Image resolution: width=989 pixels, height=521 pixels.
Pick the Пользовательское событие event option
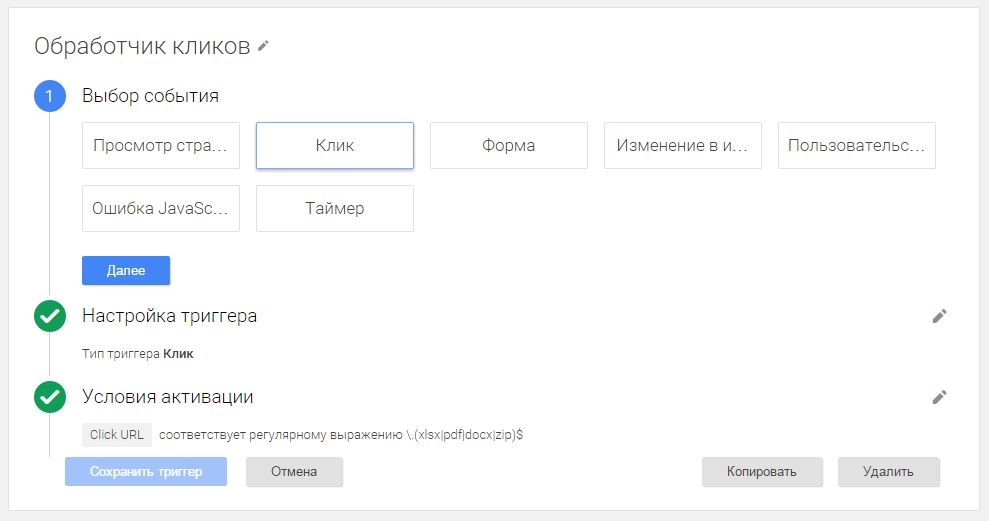[857, 146]
